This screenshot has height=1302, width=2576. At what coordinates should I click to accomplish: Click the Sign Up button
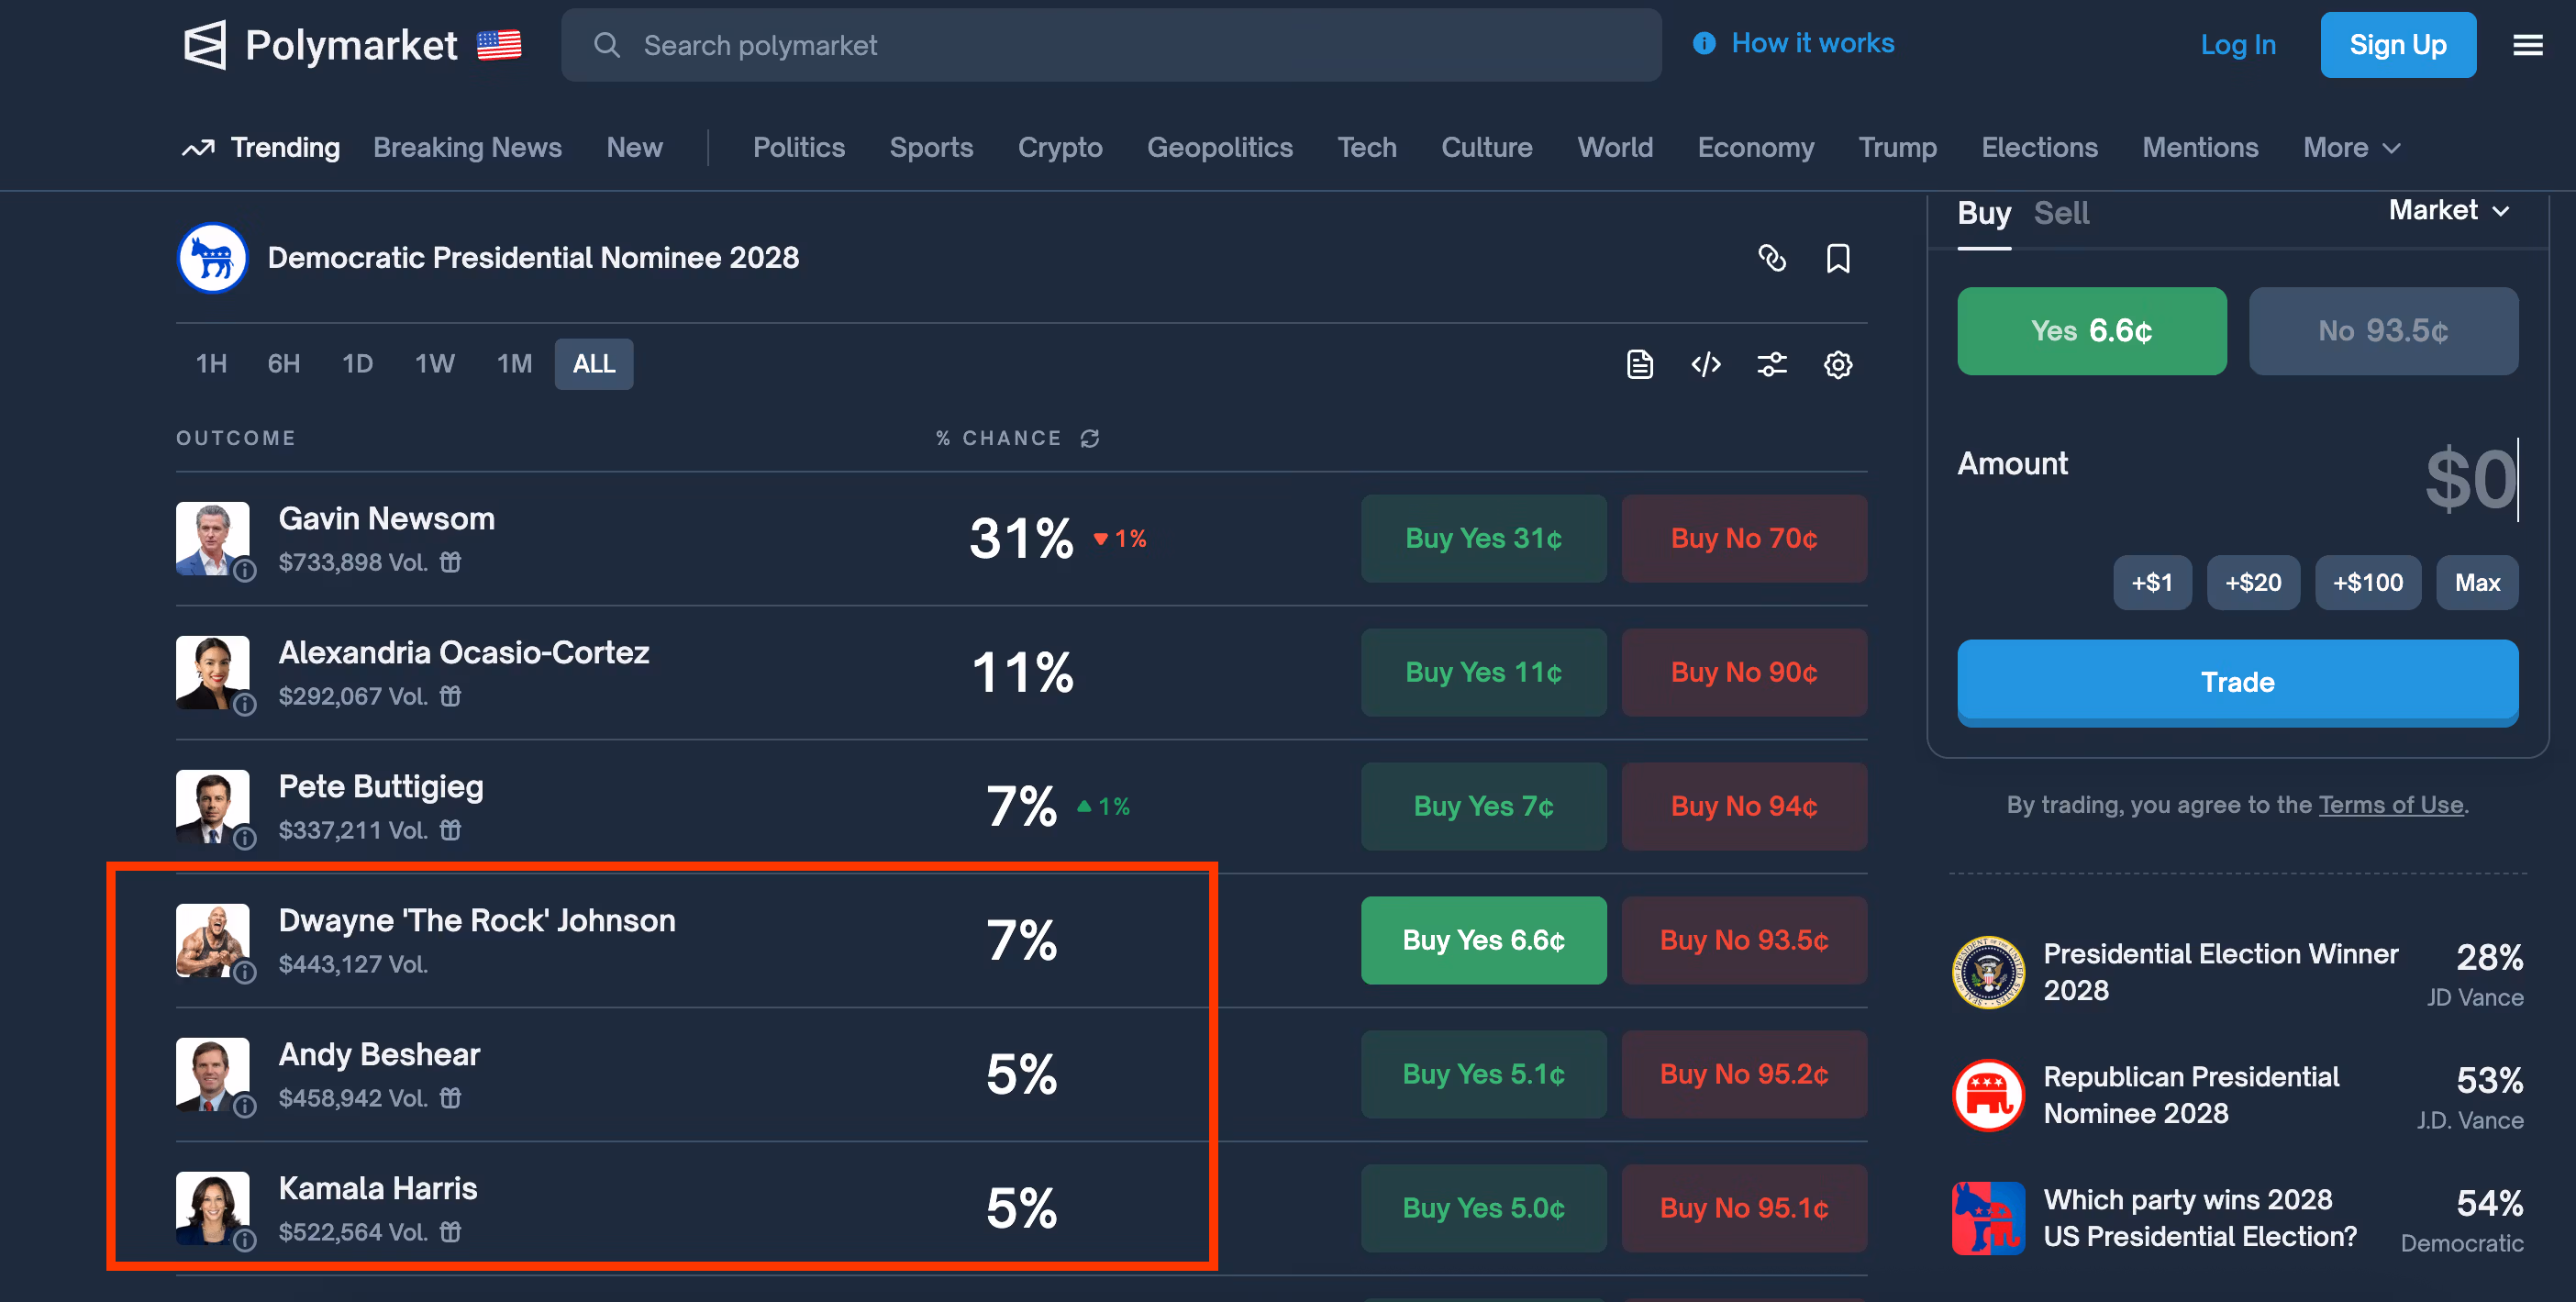[2398, 45]
